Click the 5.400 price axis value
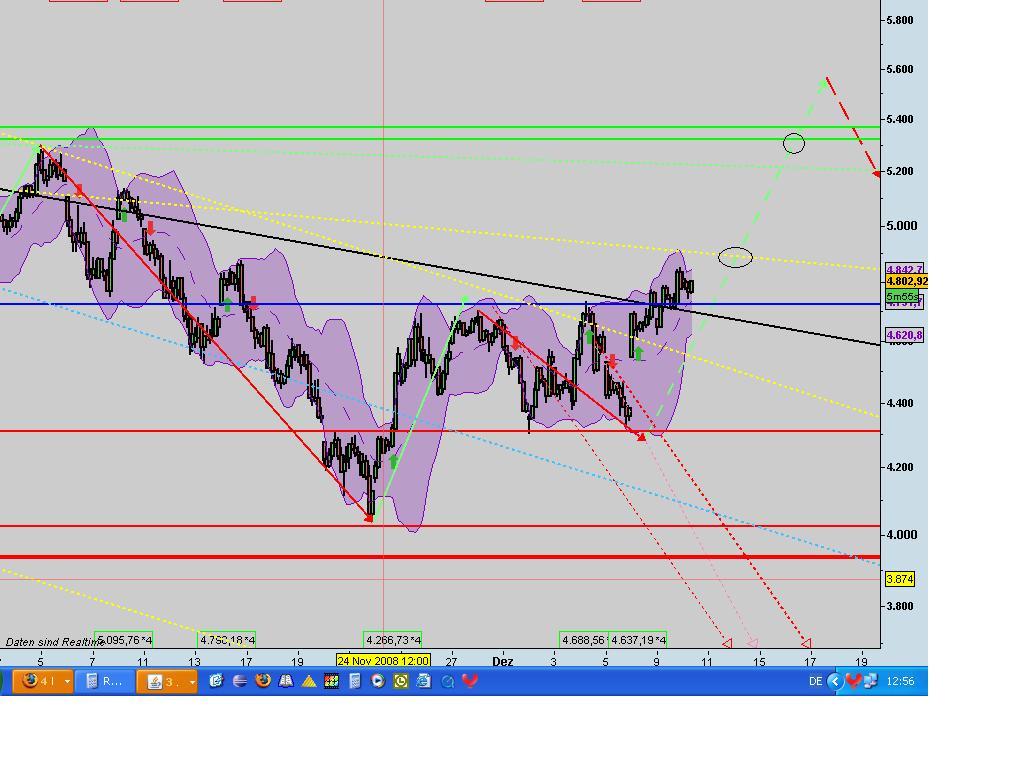The image size is (1024, 768). click(x=900, y=120)
